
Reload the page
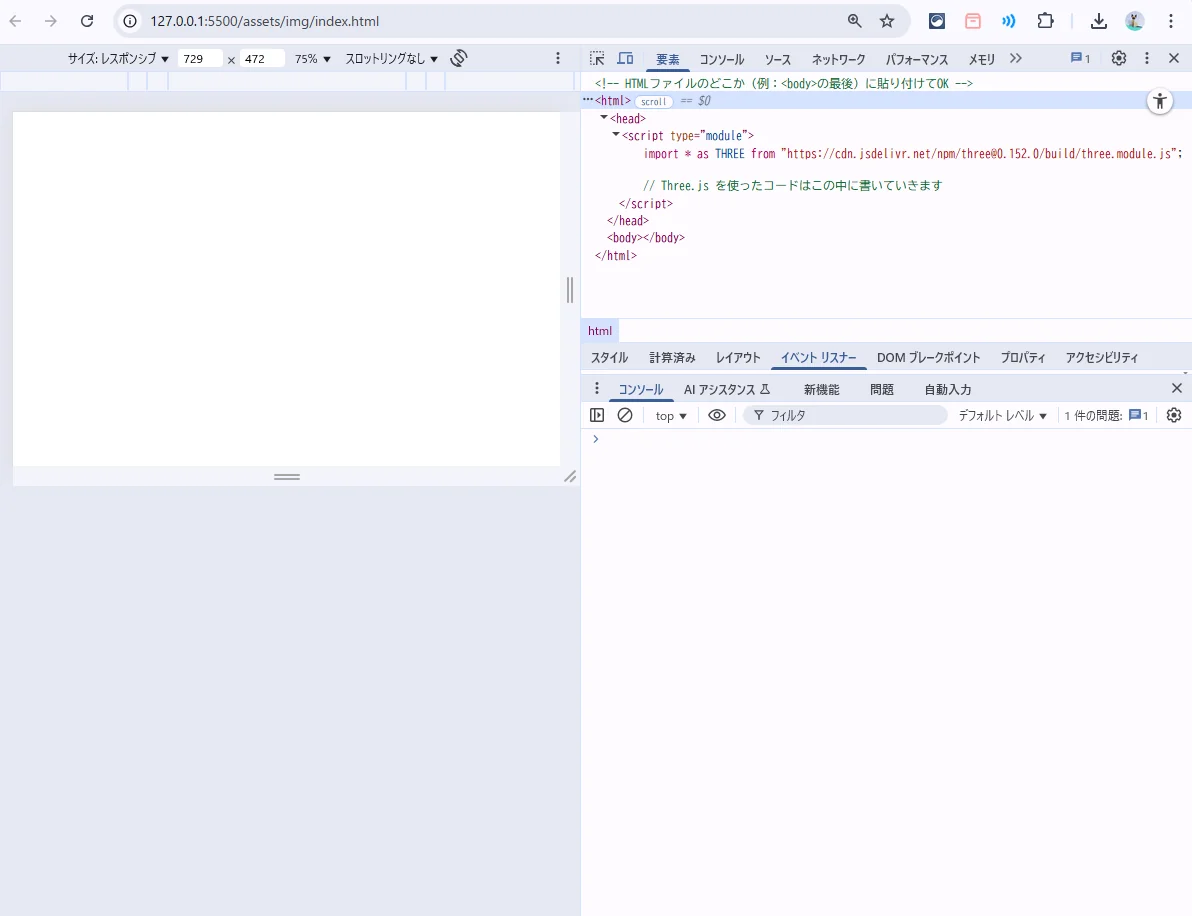[87, 21]
